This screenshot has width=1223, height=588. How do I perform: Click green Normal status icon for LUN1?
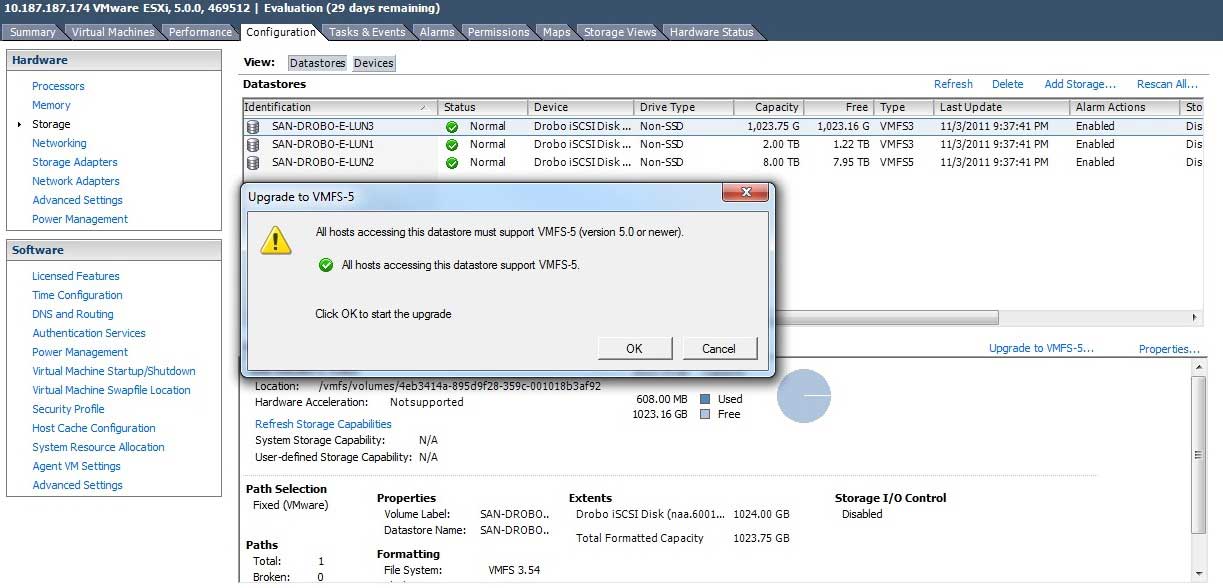pos(452,145)
